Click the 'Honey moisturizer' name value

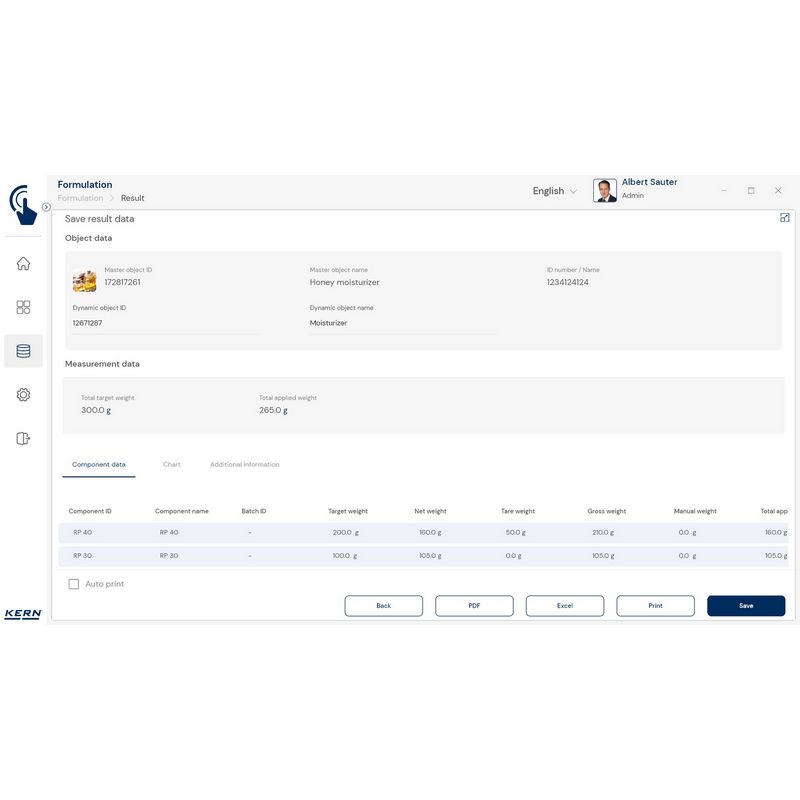344,282
